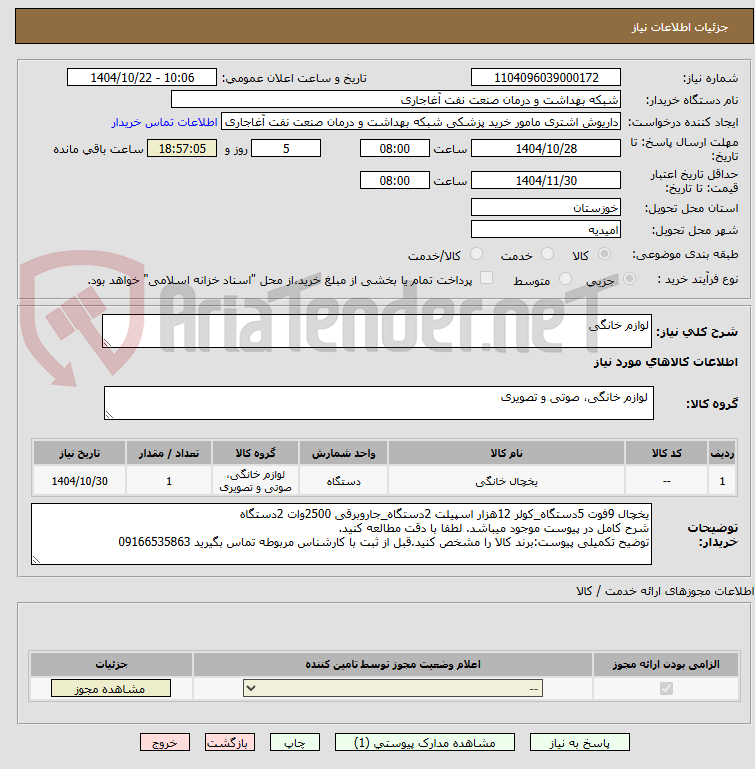Click the نام کالا column header
This screenshot has height=769, width=755.
pos(506,453)
